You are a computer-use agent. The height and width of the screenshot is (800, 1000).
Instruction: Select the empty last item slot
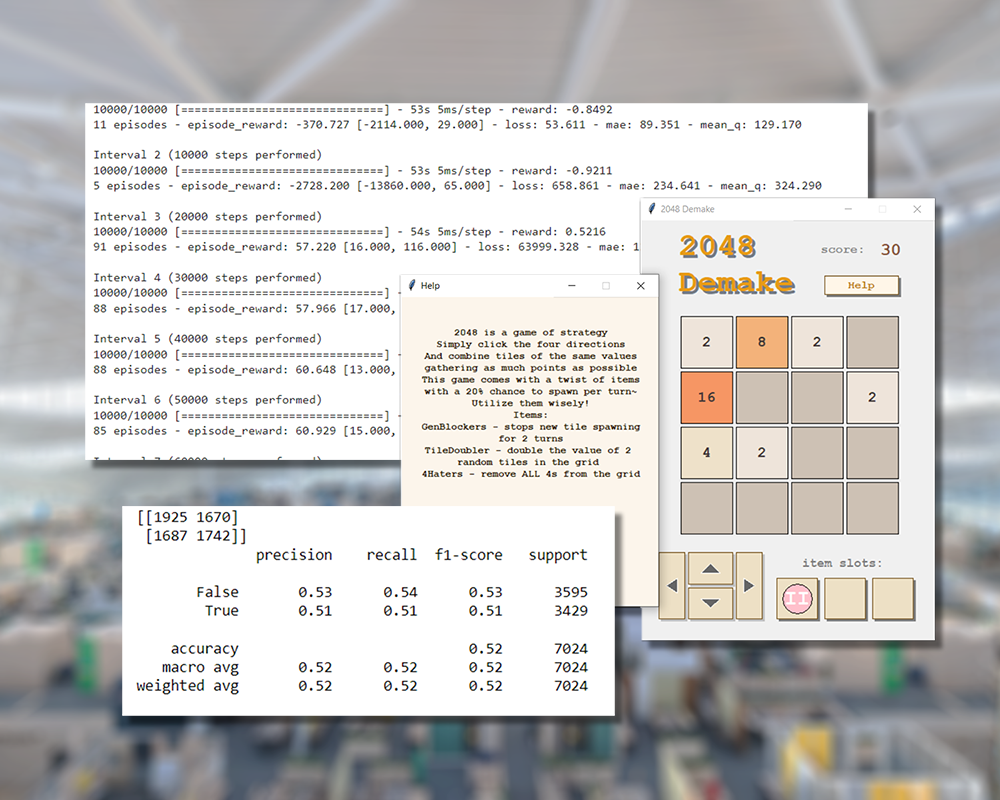pyautogui.click(x=893, y=599)
